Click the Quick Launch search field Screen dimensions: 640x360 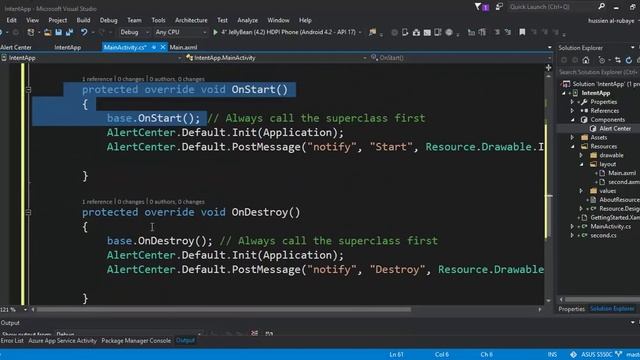point(551,7)
